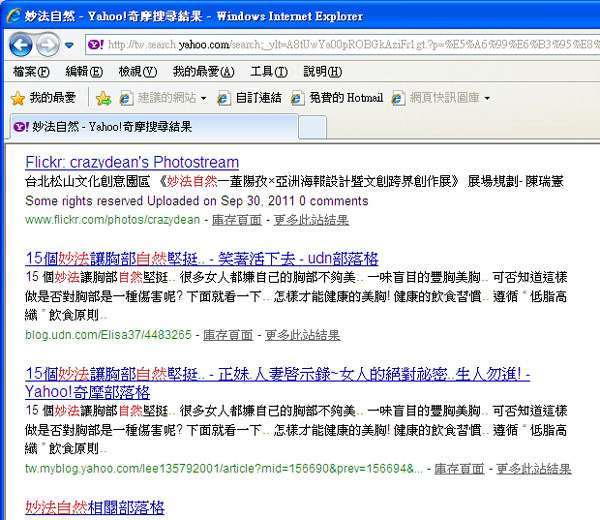Open the 我的最愛(A) menu
Image resolution: width=600 pixels, height=520 pixels.
[x=204, y=72]
